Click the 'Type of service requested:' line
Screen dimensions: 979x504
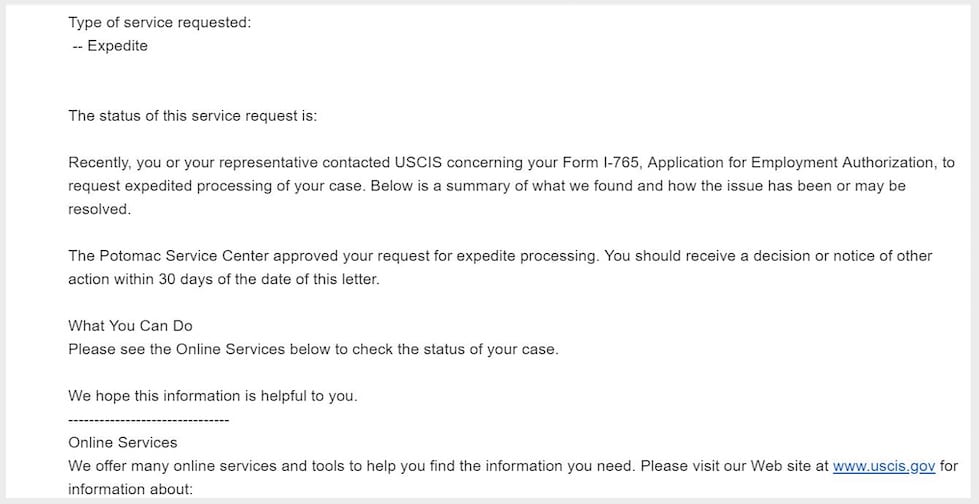click(159, 23)
